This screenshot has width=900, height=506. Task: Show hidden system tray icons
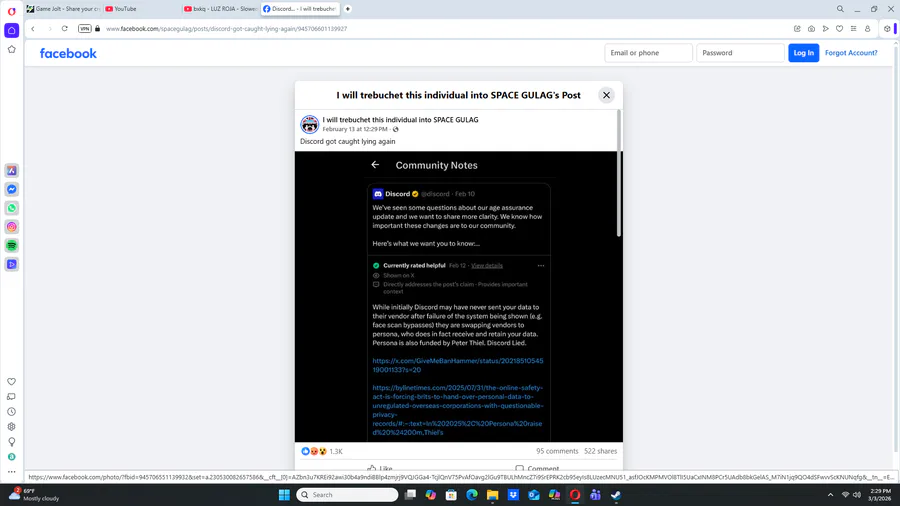click(x=830, y=495)
